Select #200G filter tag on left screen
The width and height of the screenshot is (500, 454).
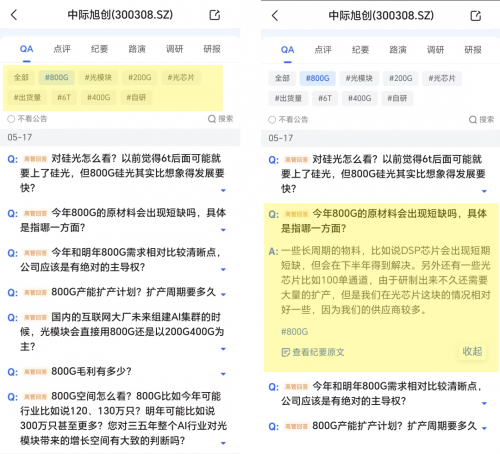coord(140,78)
